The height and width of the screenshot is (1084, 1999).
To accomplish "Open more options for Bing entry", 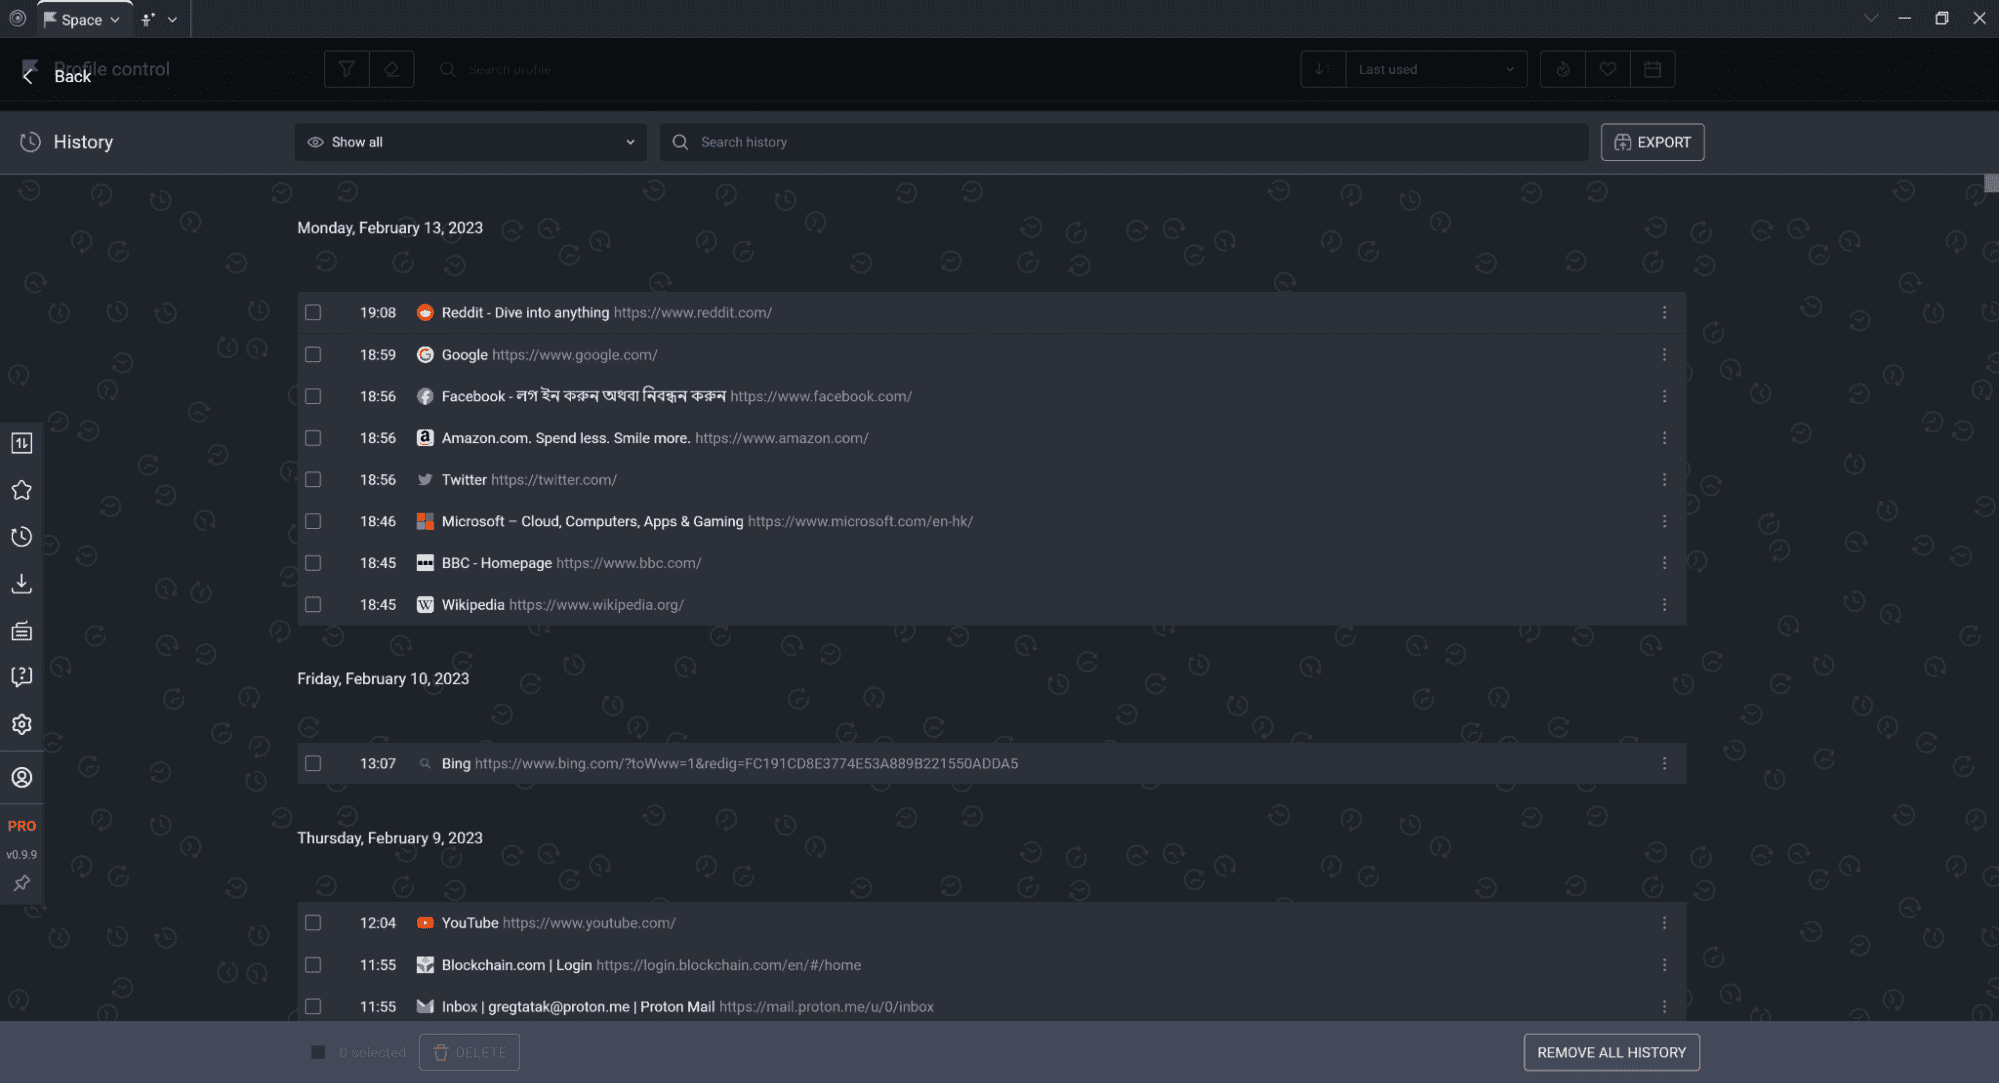I will click(x=1664, y=764).
